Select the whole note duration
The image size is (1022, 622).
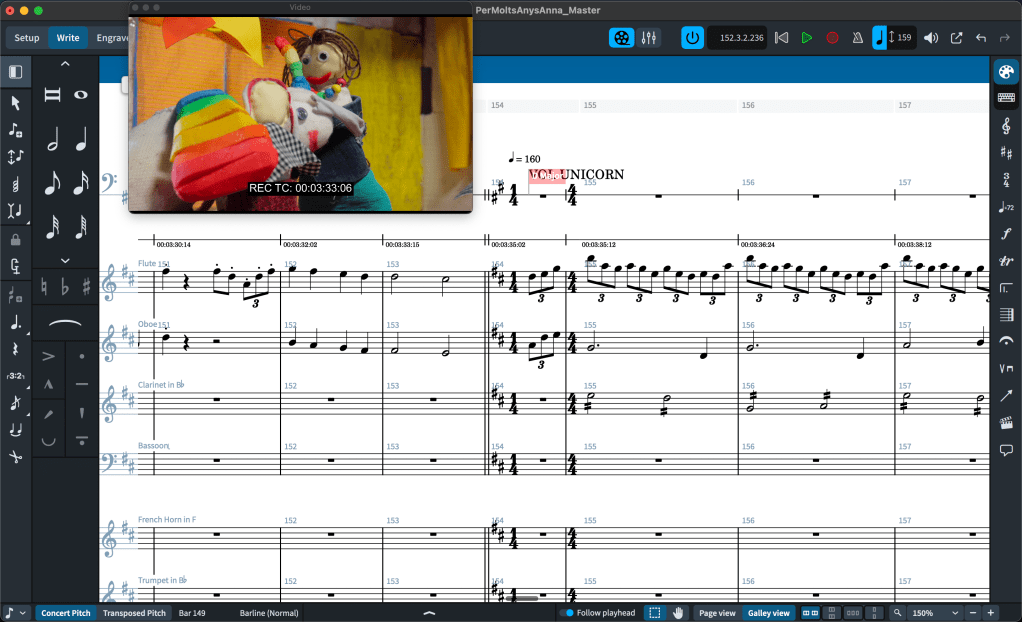coord(81,95)
